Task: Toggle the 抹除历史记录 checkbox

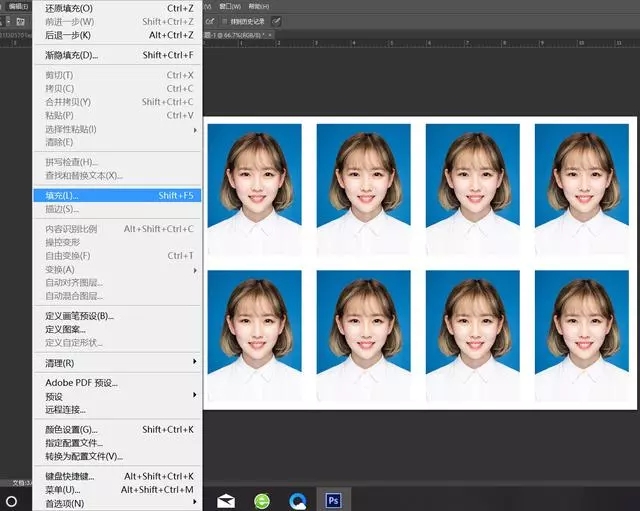Action: 224,20
